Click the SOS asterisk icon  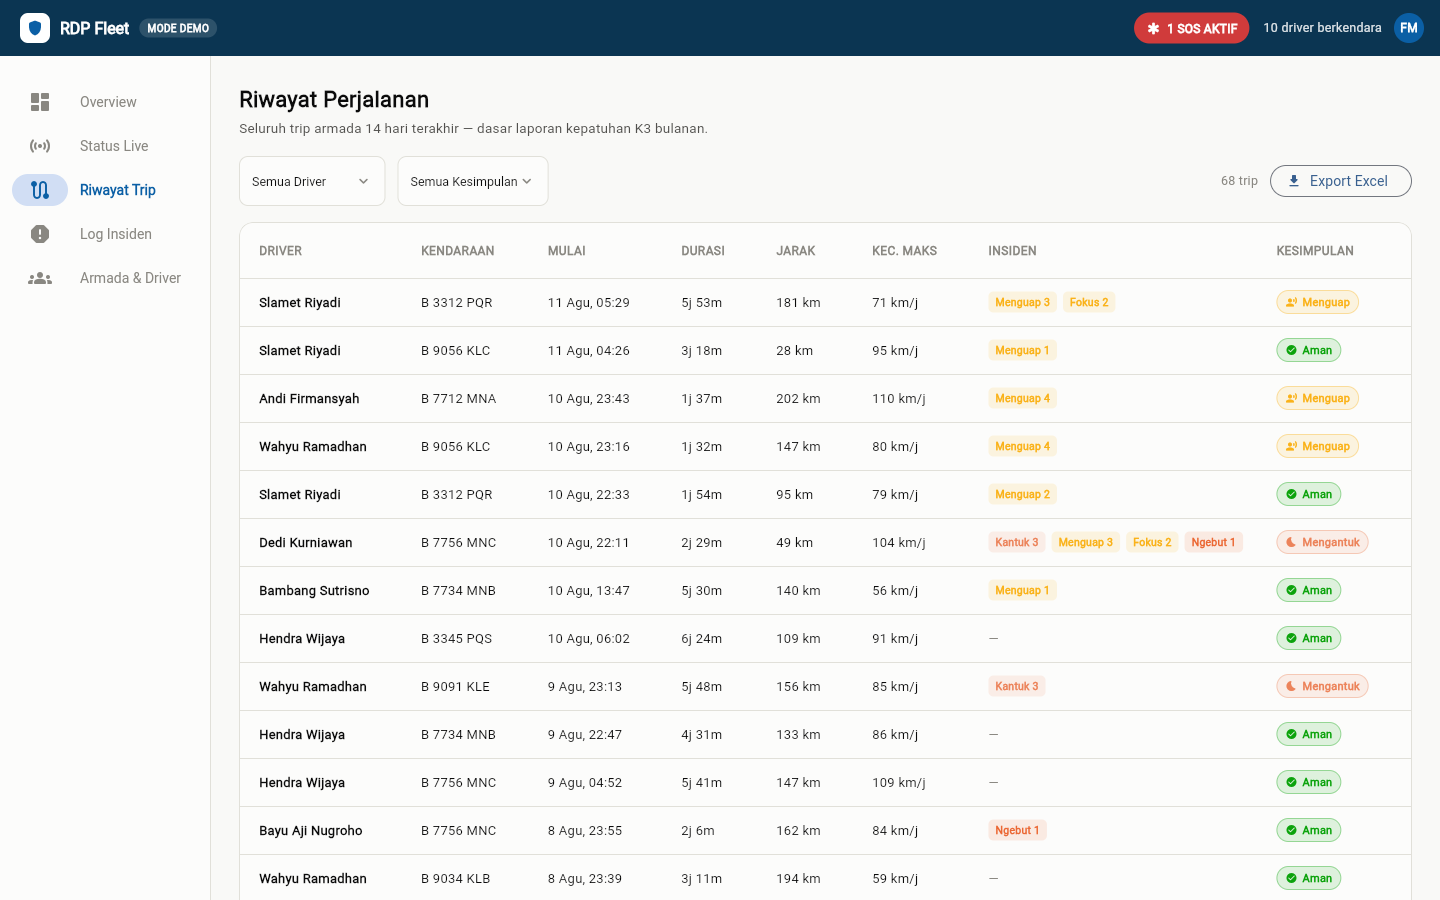1153,28
